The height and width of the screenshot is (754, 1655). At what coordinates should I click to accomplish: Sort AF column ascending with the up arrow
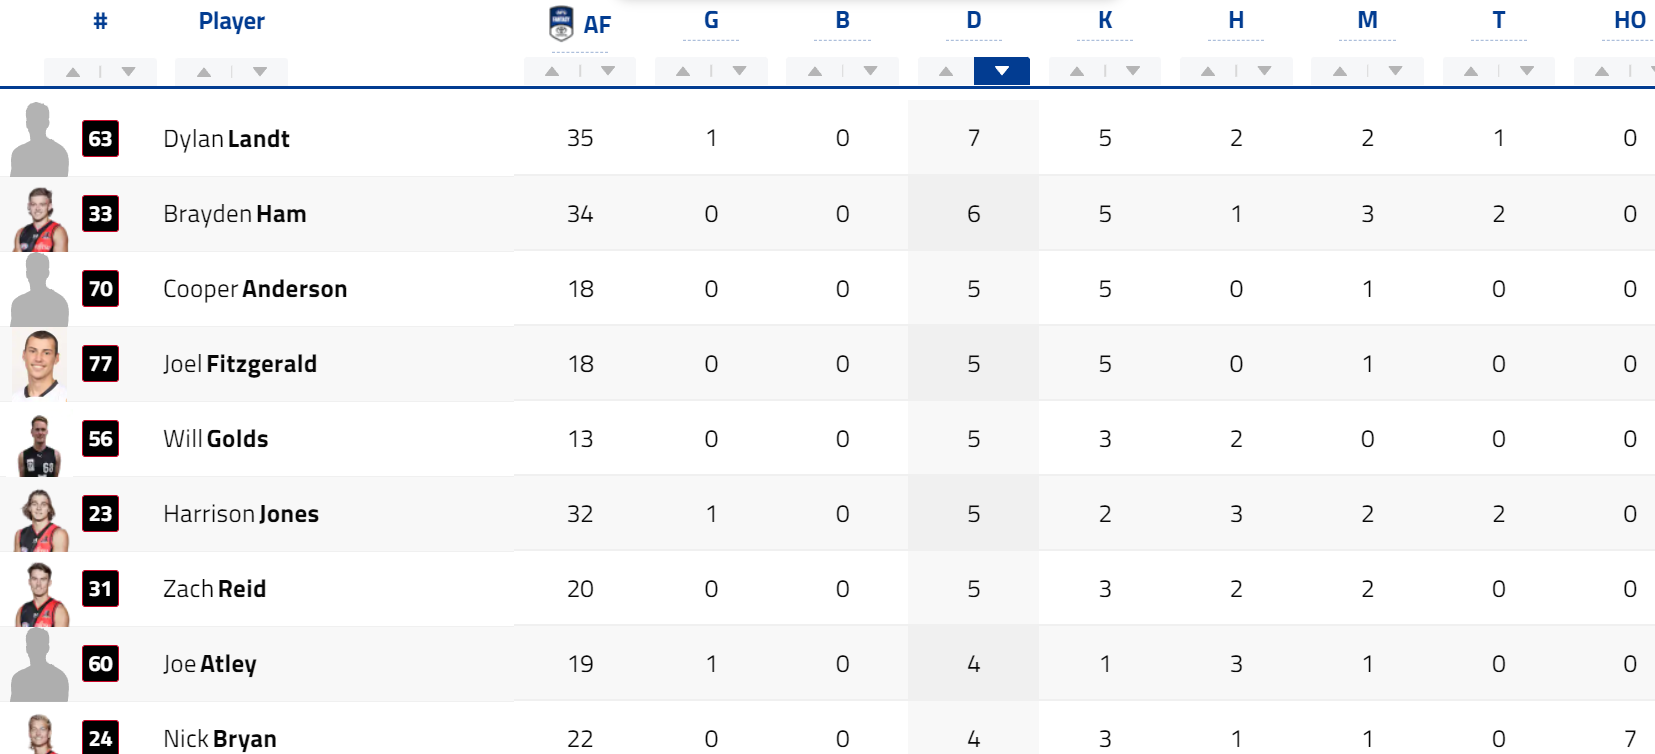[552, 71]
